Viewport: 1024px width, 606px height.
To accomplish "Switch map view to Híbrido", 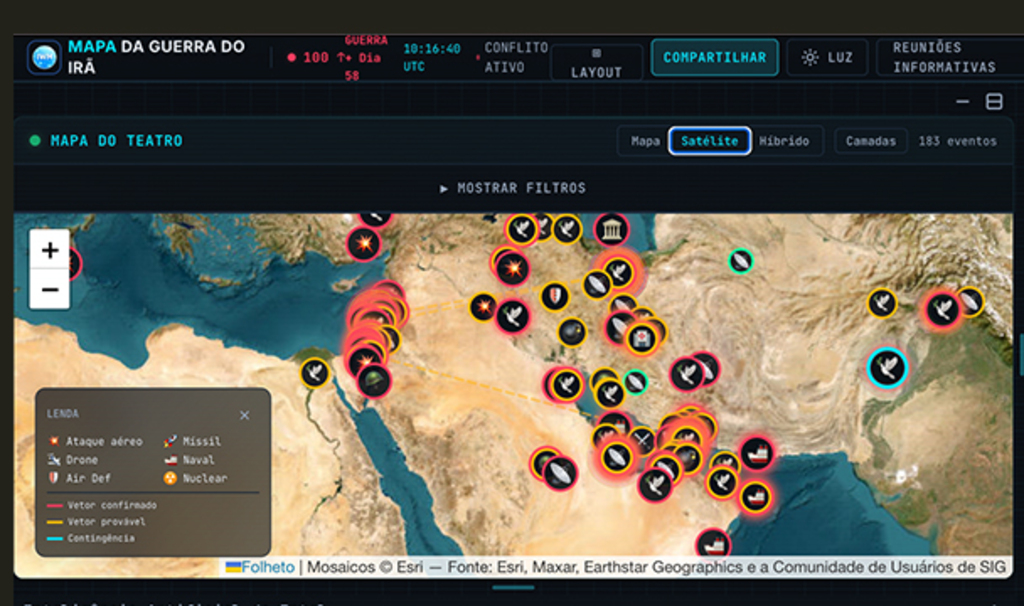I will (x=784, y=141).
